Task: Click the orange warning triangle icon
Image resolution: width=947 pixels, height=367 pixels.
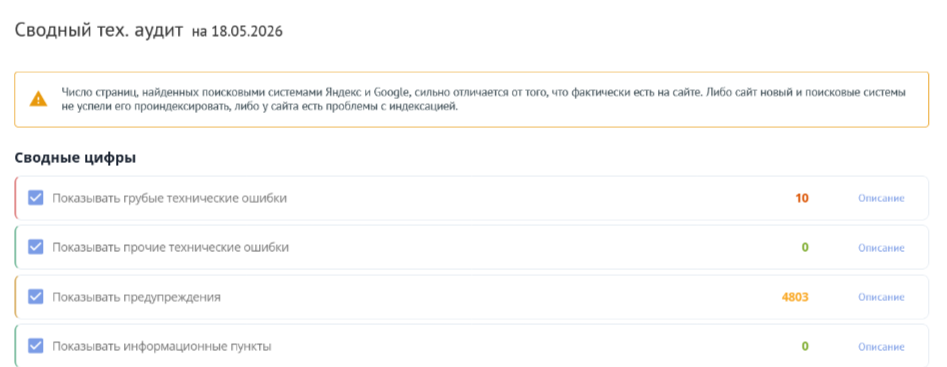Action: (x=38, y=99)
